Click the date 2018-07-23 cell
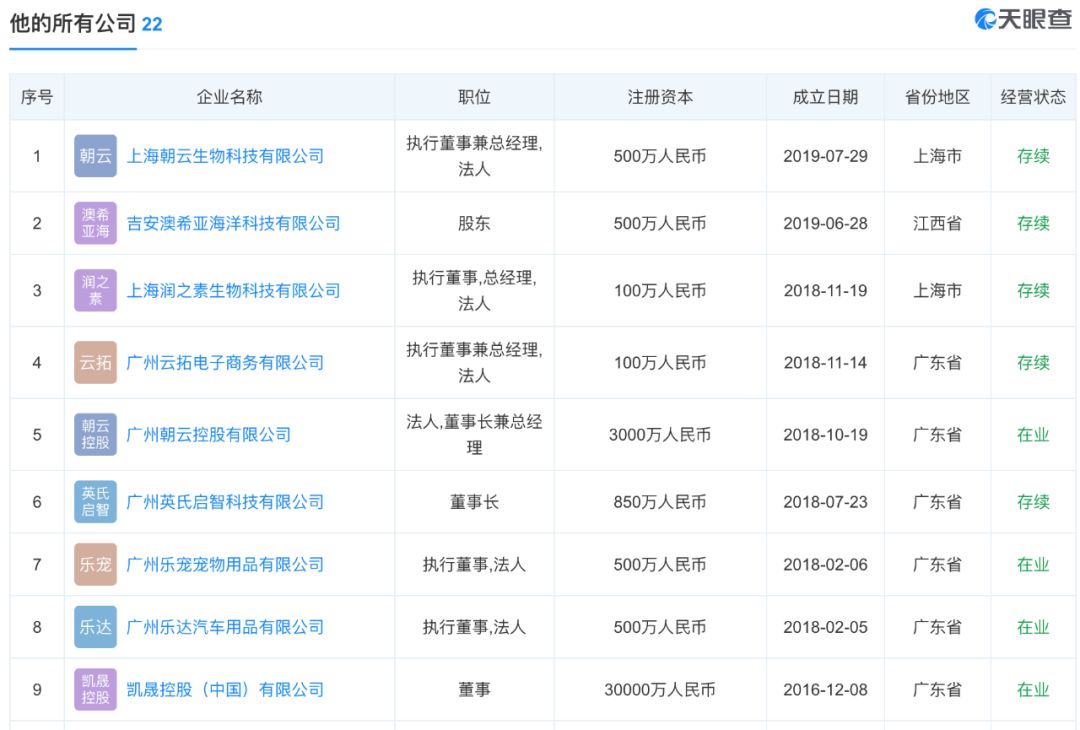Image resolution: width=1080 pixels, height=730 pixels. click(x=825, y=502)
